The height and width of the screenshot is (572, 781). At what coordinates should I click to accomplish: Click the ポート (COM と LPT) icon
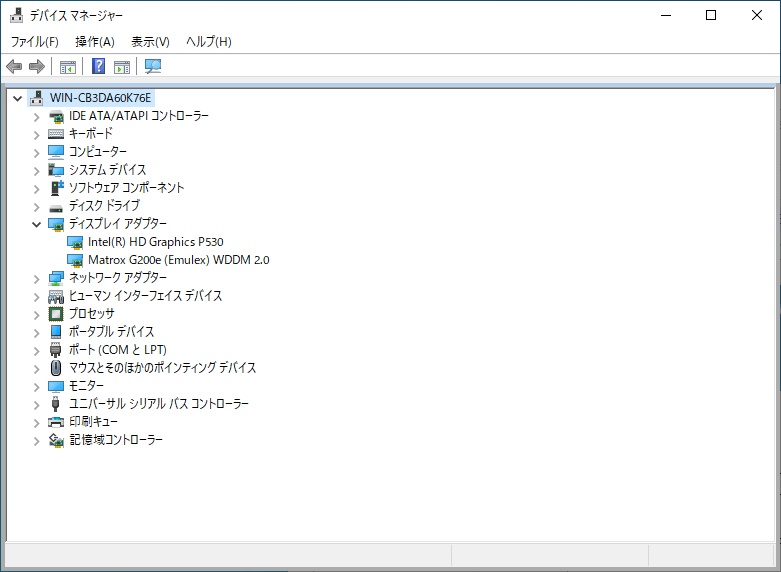56,350
